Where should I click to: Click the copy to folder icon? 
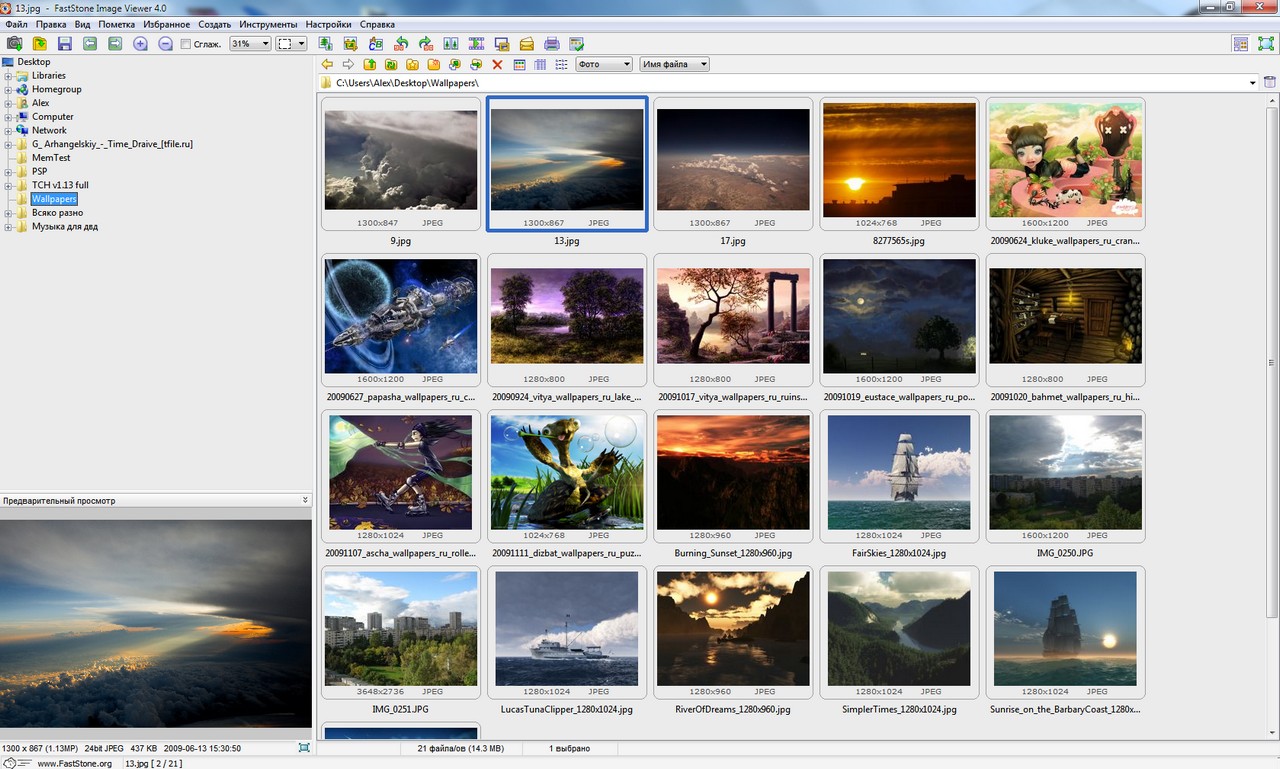click(455, 64)
